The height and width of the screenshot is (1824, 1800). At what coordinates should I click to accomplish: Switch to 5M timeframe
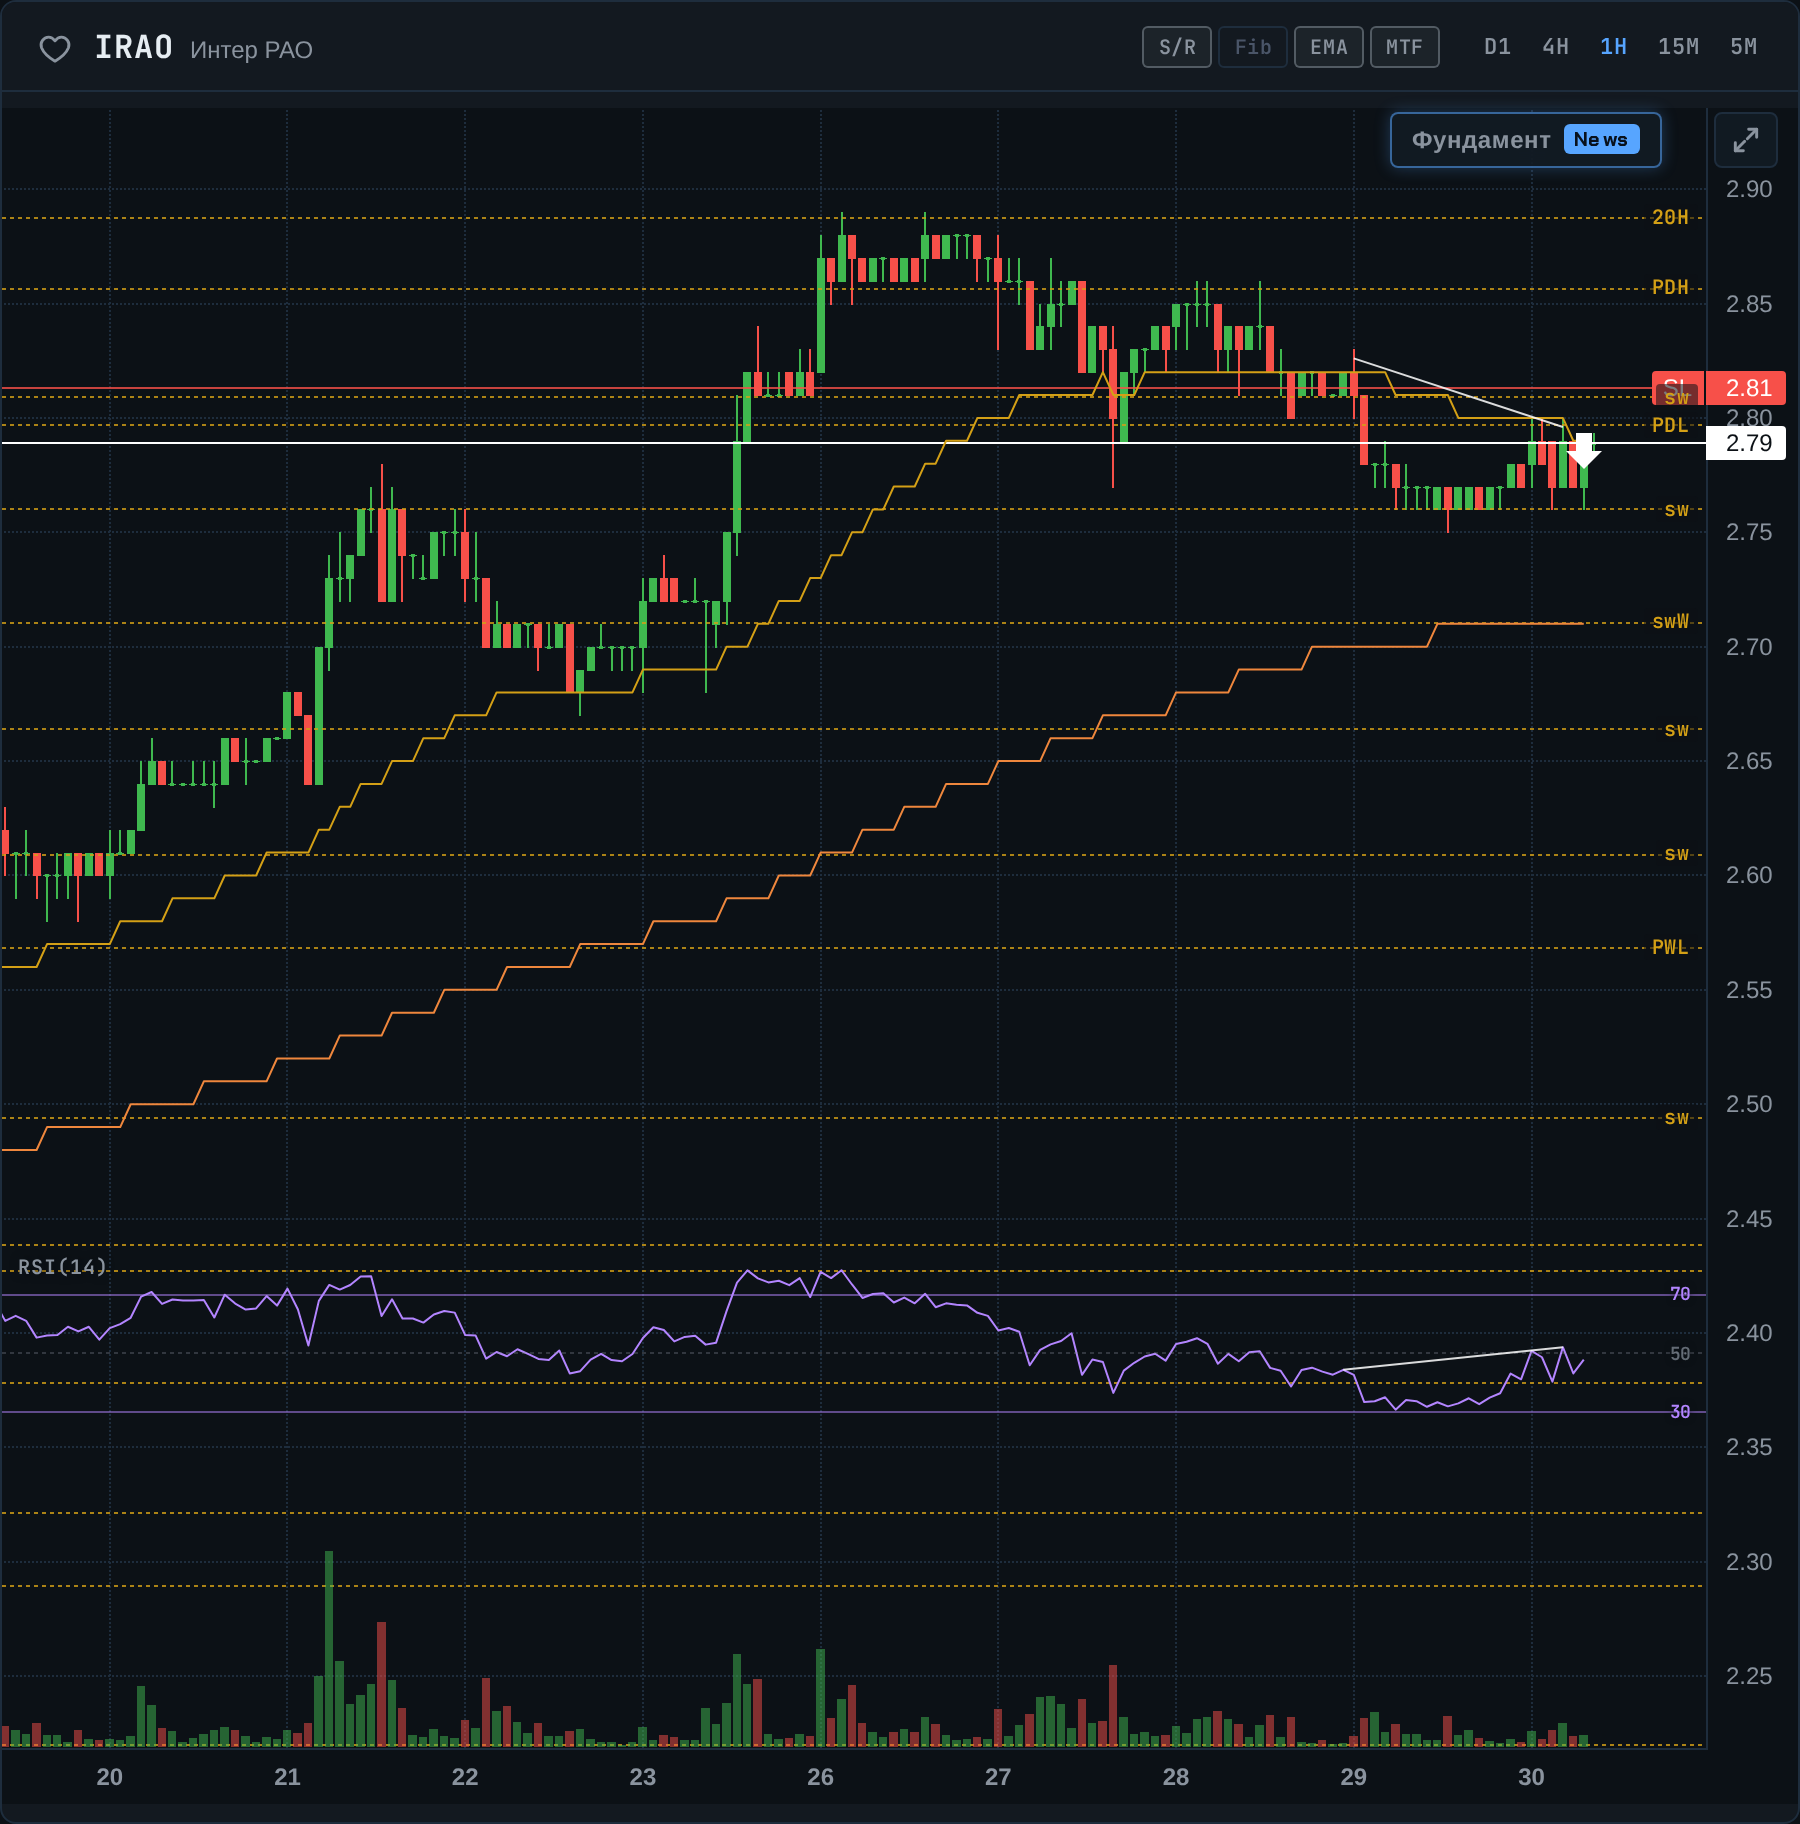click(x=1743, y=47)
